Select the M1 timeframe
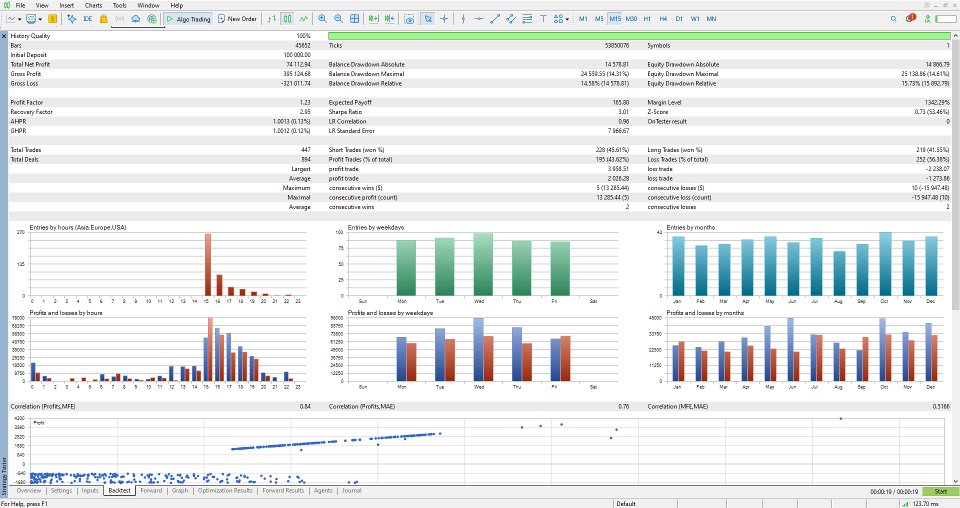The image size is (960, 508). tap(583, 19)
